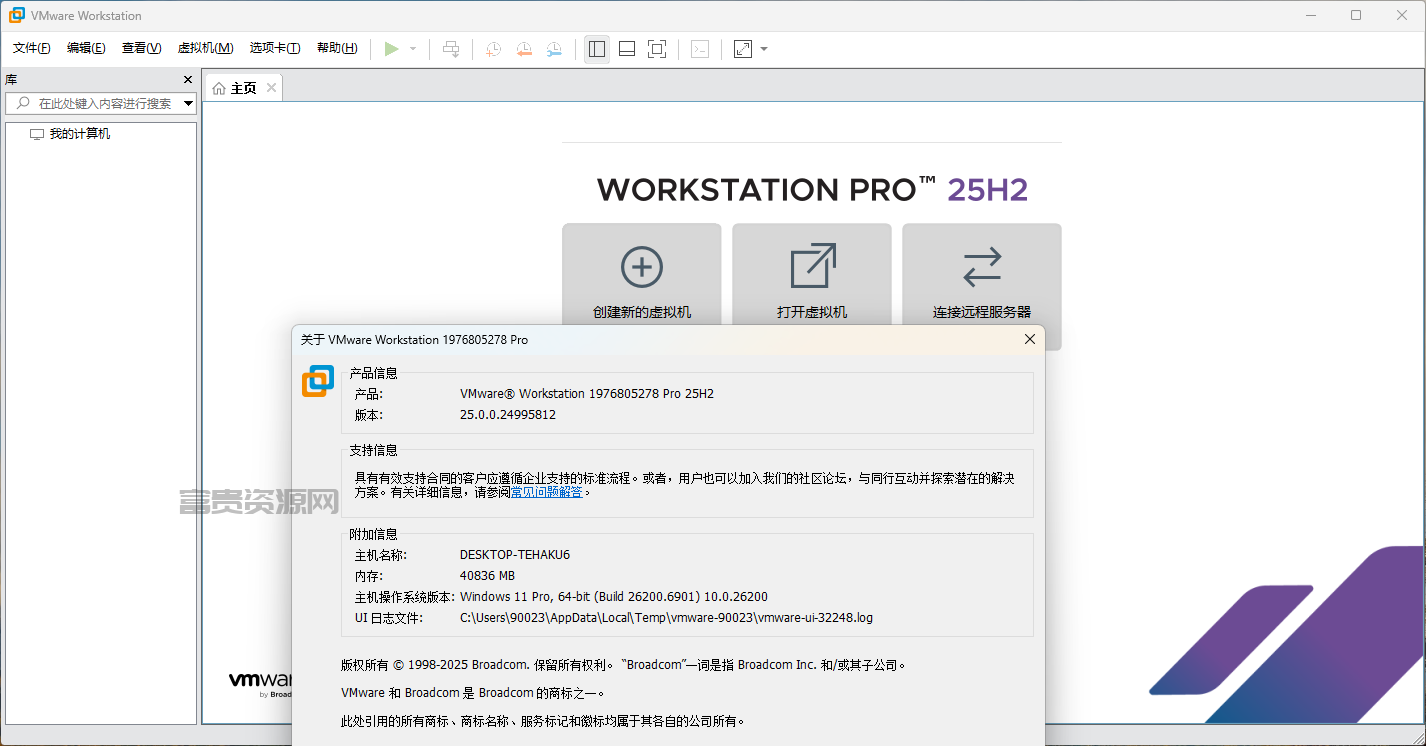Open the 常见问题解答 link
1426x746 pixels.
coord(547,492)
